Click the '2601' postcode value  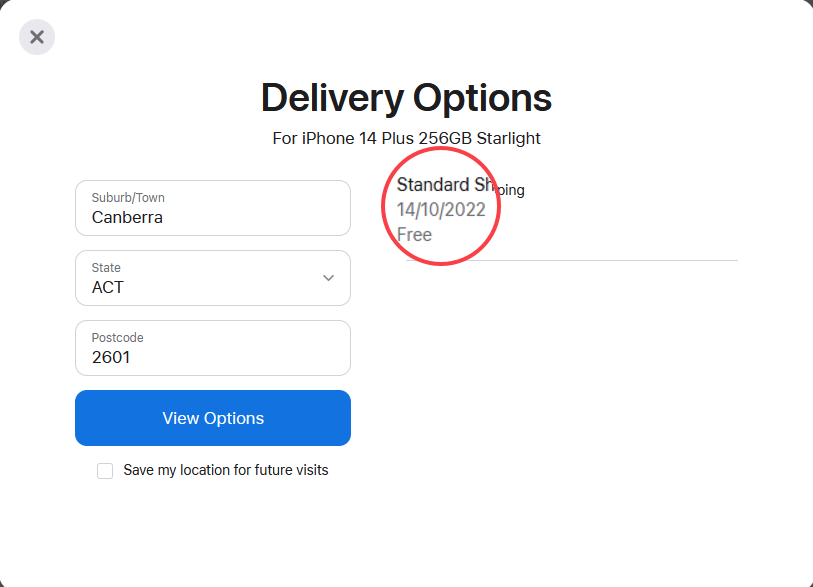pyautogui.click(x=111, y=357)
